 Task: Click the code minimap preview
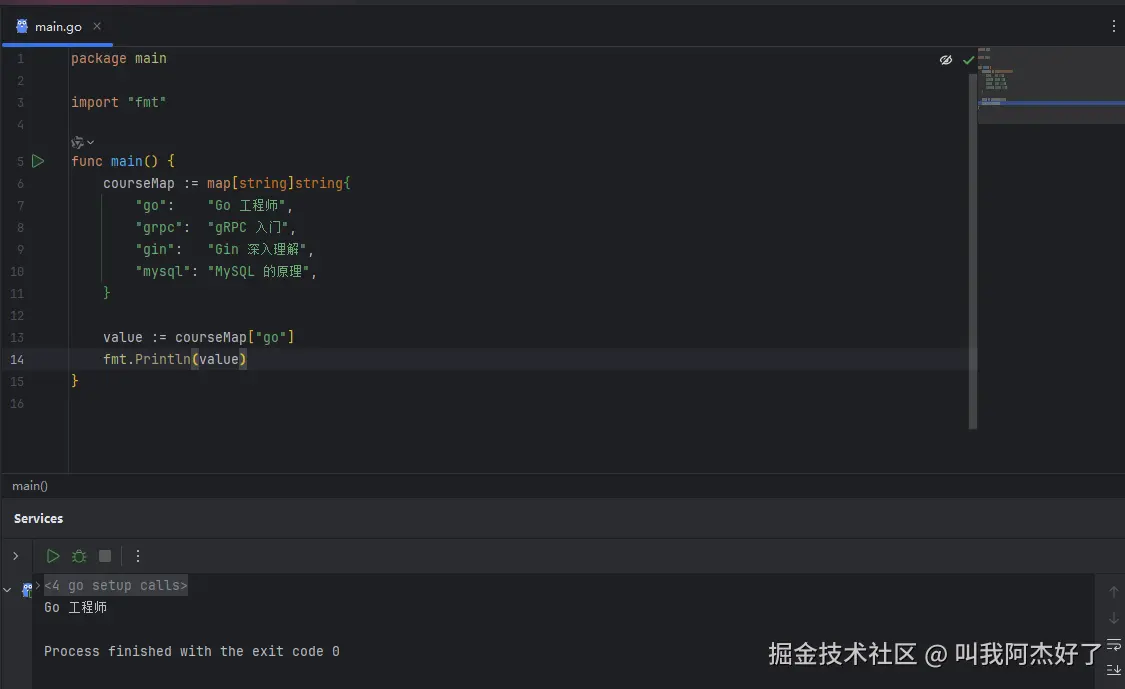point(1051,85)
